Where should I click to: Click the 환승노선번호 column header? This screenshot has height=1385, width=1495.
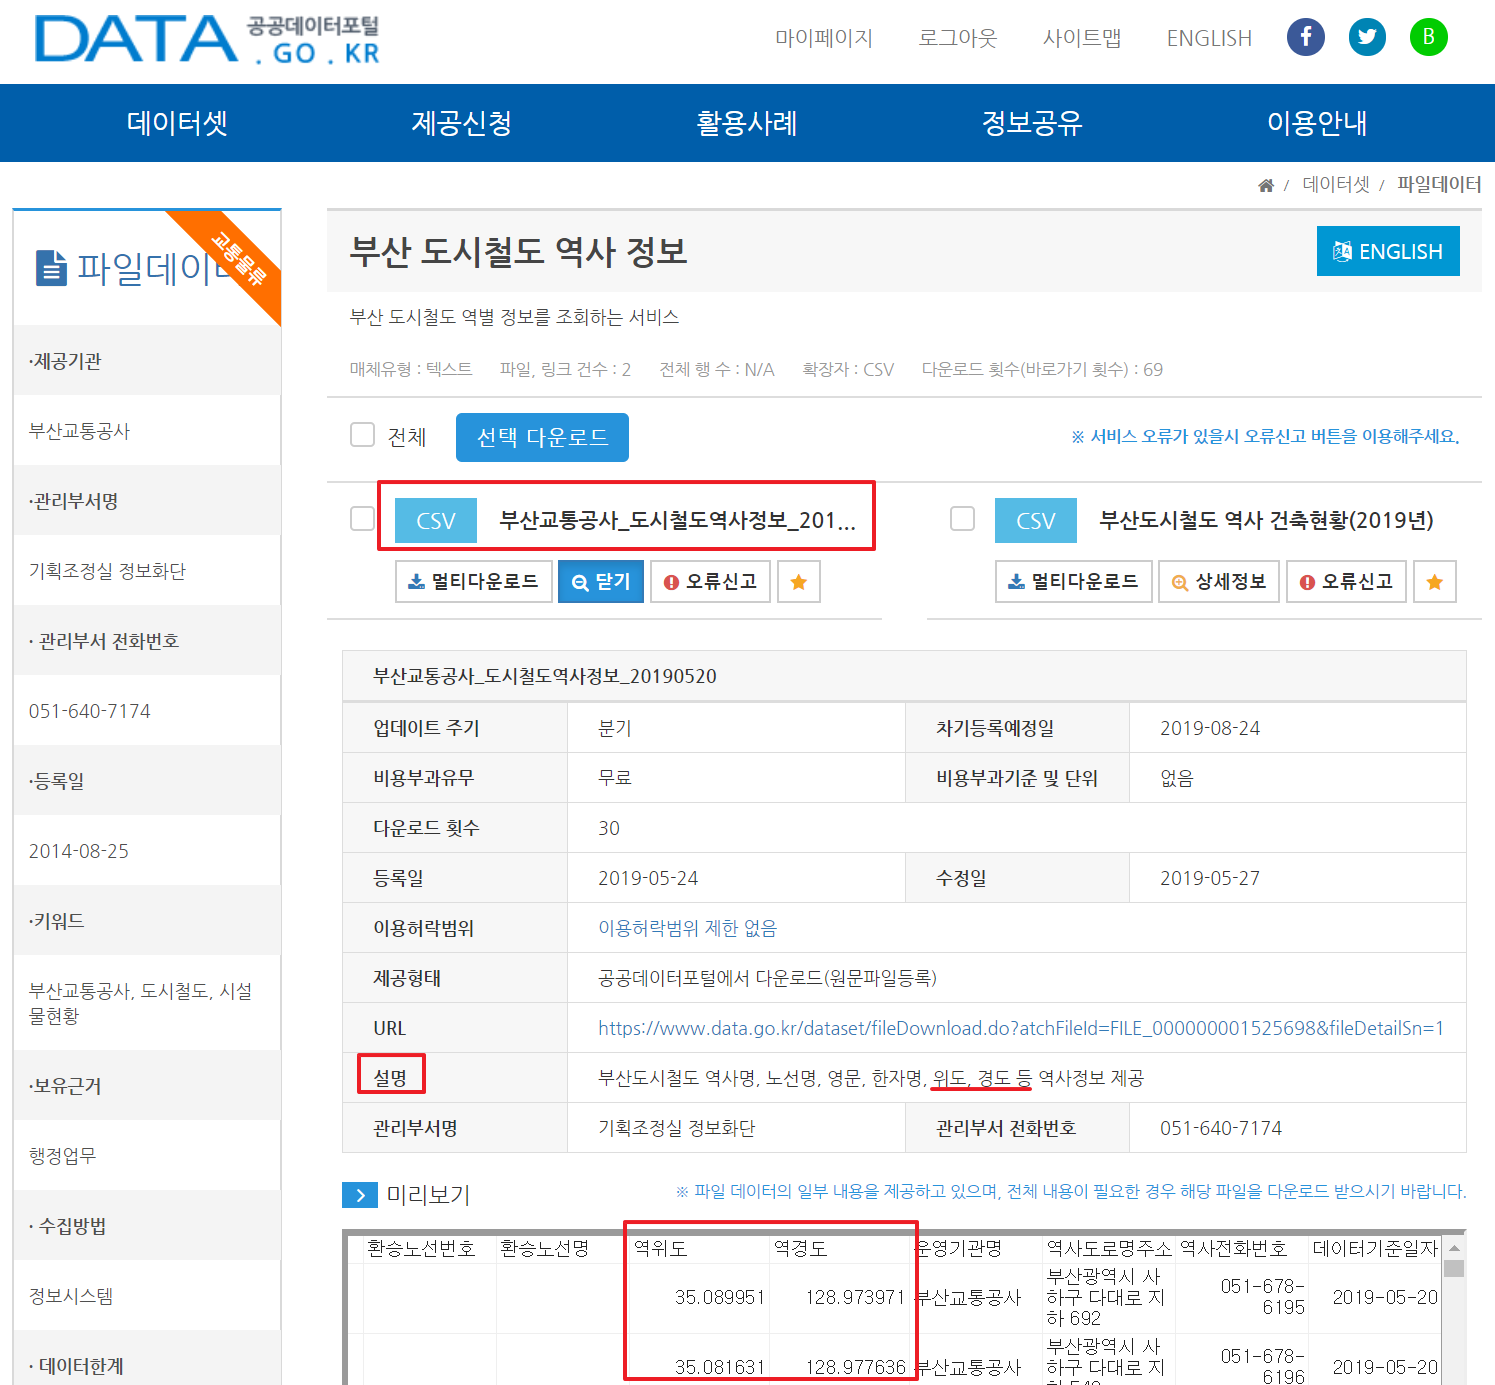421,1248
